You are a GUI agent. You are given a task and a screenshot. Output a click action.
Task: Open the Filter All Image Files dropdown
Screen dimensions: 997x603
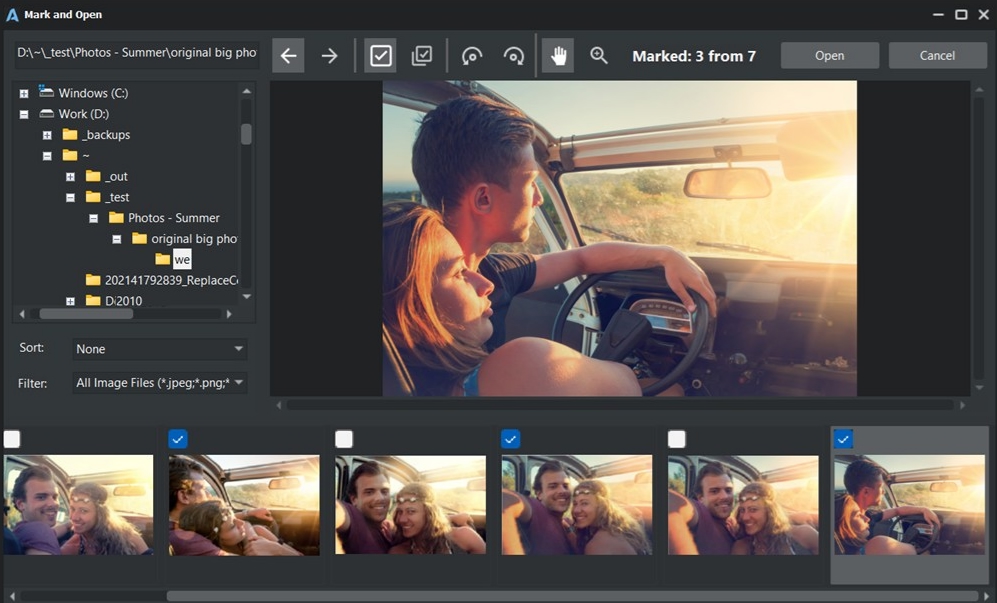[160, 383]
